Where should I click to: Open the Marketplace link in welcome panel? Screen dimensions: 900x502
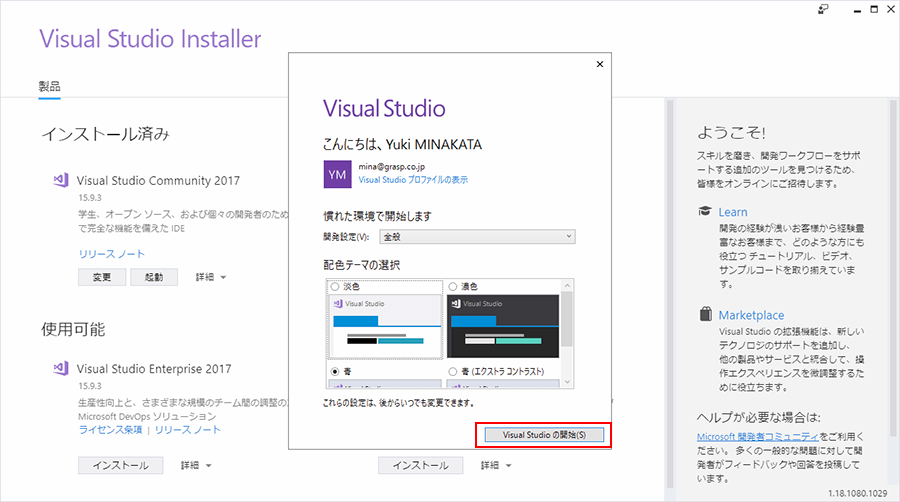point(751,315)
